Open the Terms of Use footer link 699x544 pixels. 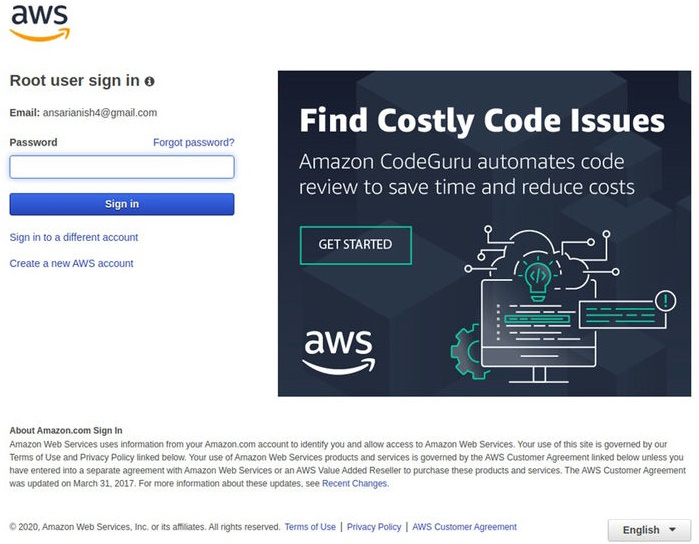pyautogui.click(x=310, y=527)
